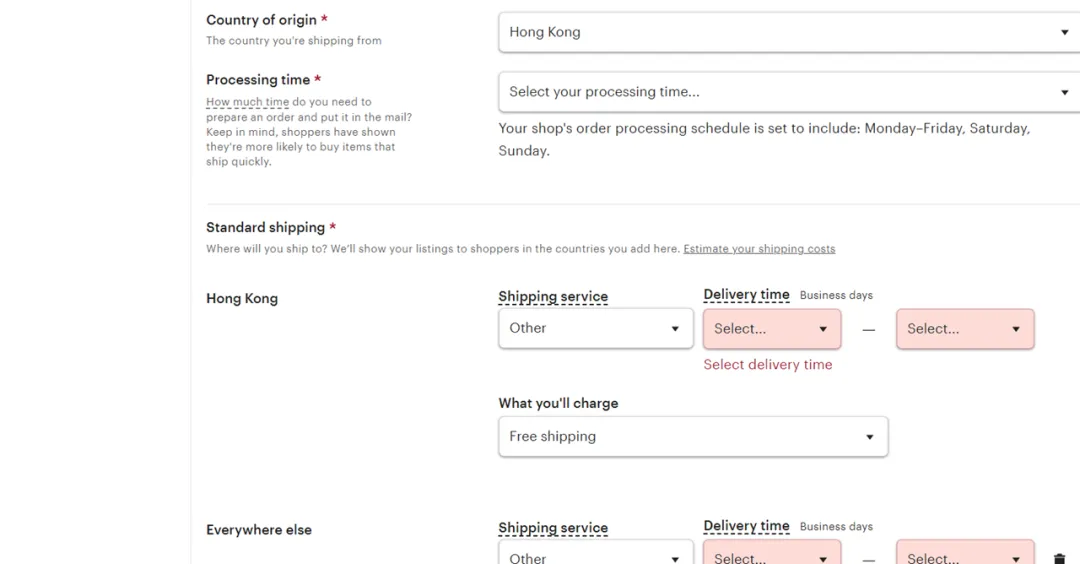Click Everywhere else's Delivery time label
The height and width of the screenshot is (564, 1080).
click(x=746, y=526)
